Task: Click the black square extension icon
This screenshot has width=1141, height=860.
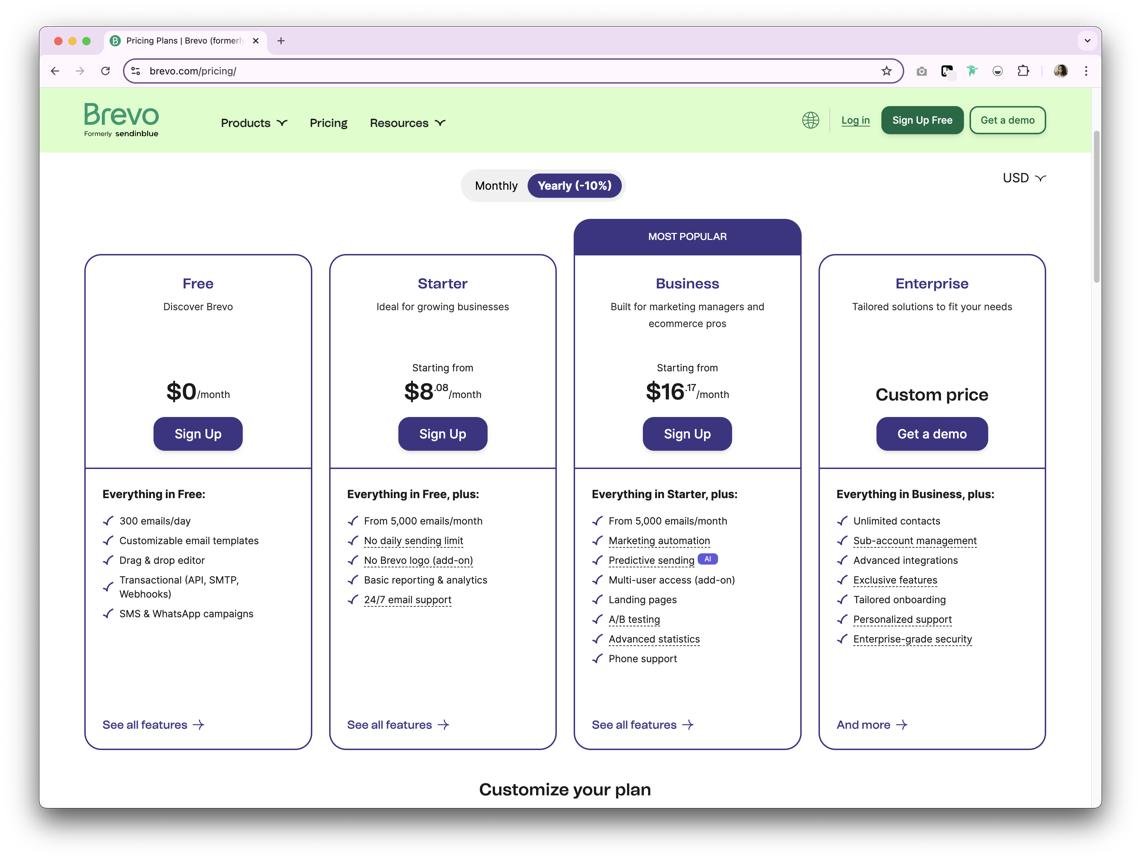Action: (947, 71)
